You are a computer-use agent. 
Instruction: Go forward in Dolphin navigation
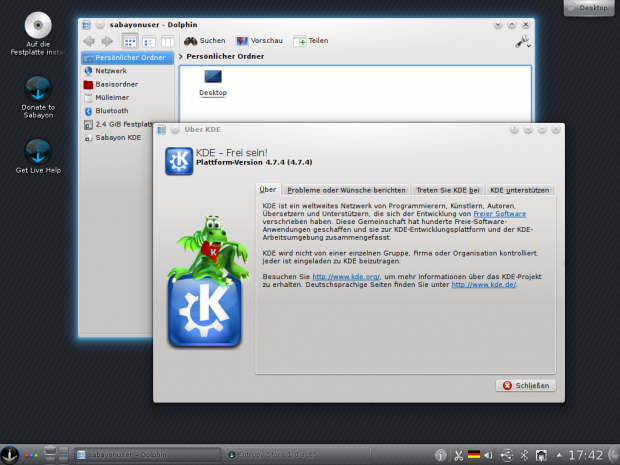[107, 41]
